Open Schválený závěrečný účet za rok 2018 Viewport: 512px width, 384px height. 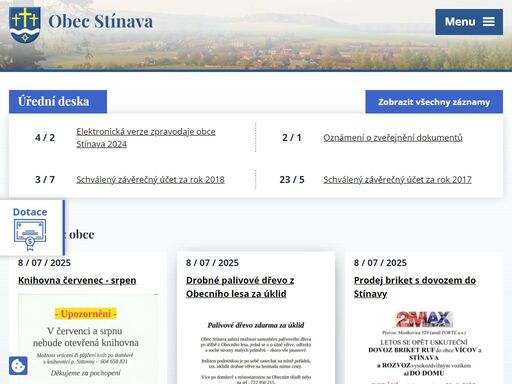(x=150, y=180)
